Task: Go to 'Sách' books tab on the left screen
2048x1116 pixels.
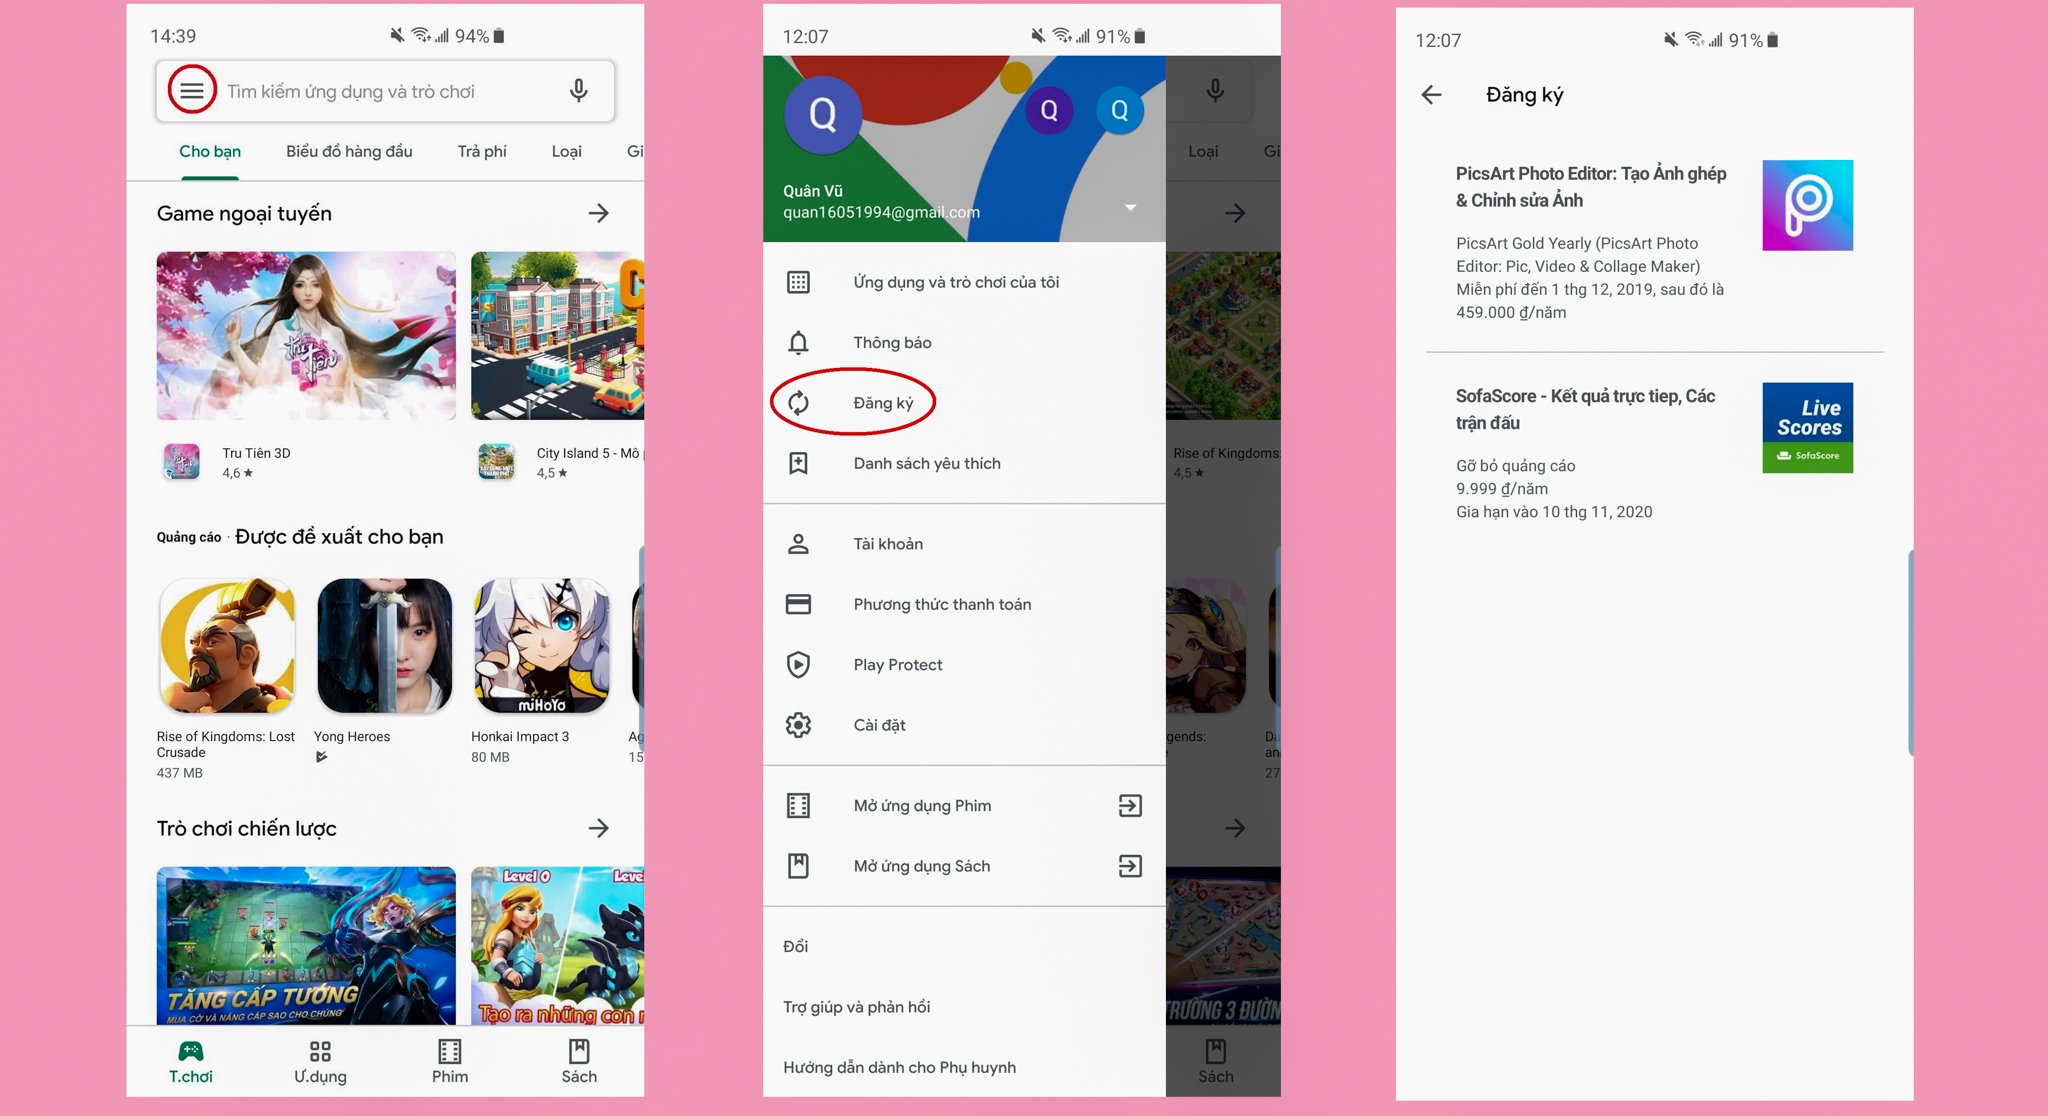Action: click(579, 1062)
